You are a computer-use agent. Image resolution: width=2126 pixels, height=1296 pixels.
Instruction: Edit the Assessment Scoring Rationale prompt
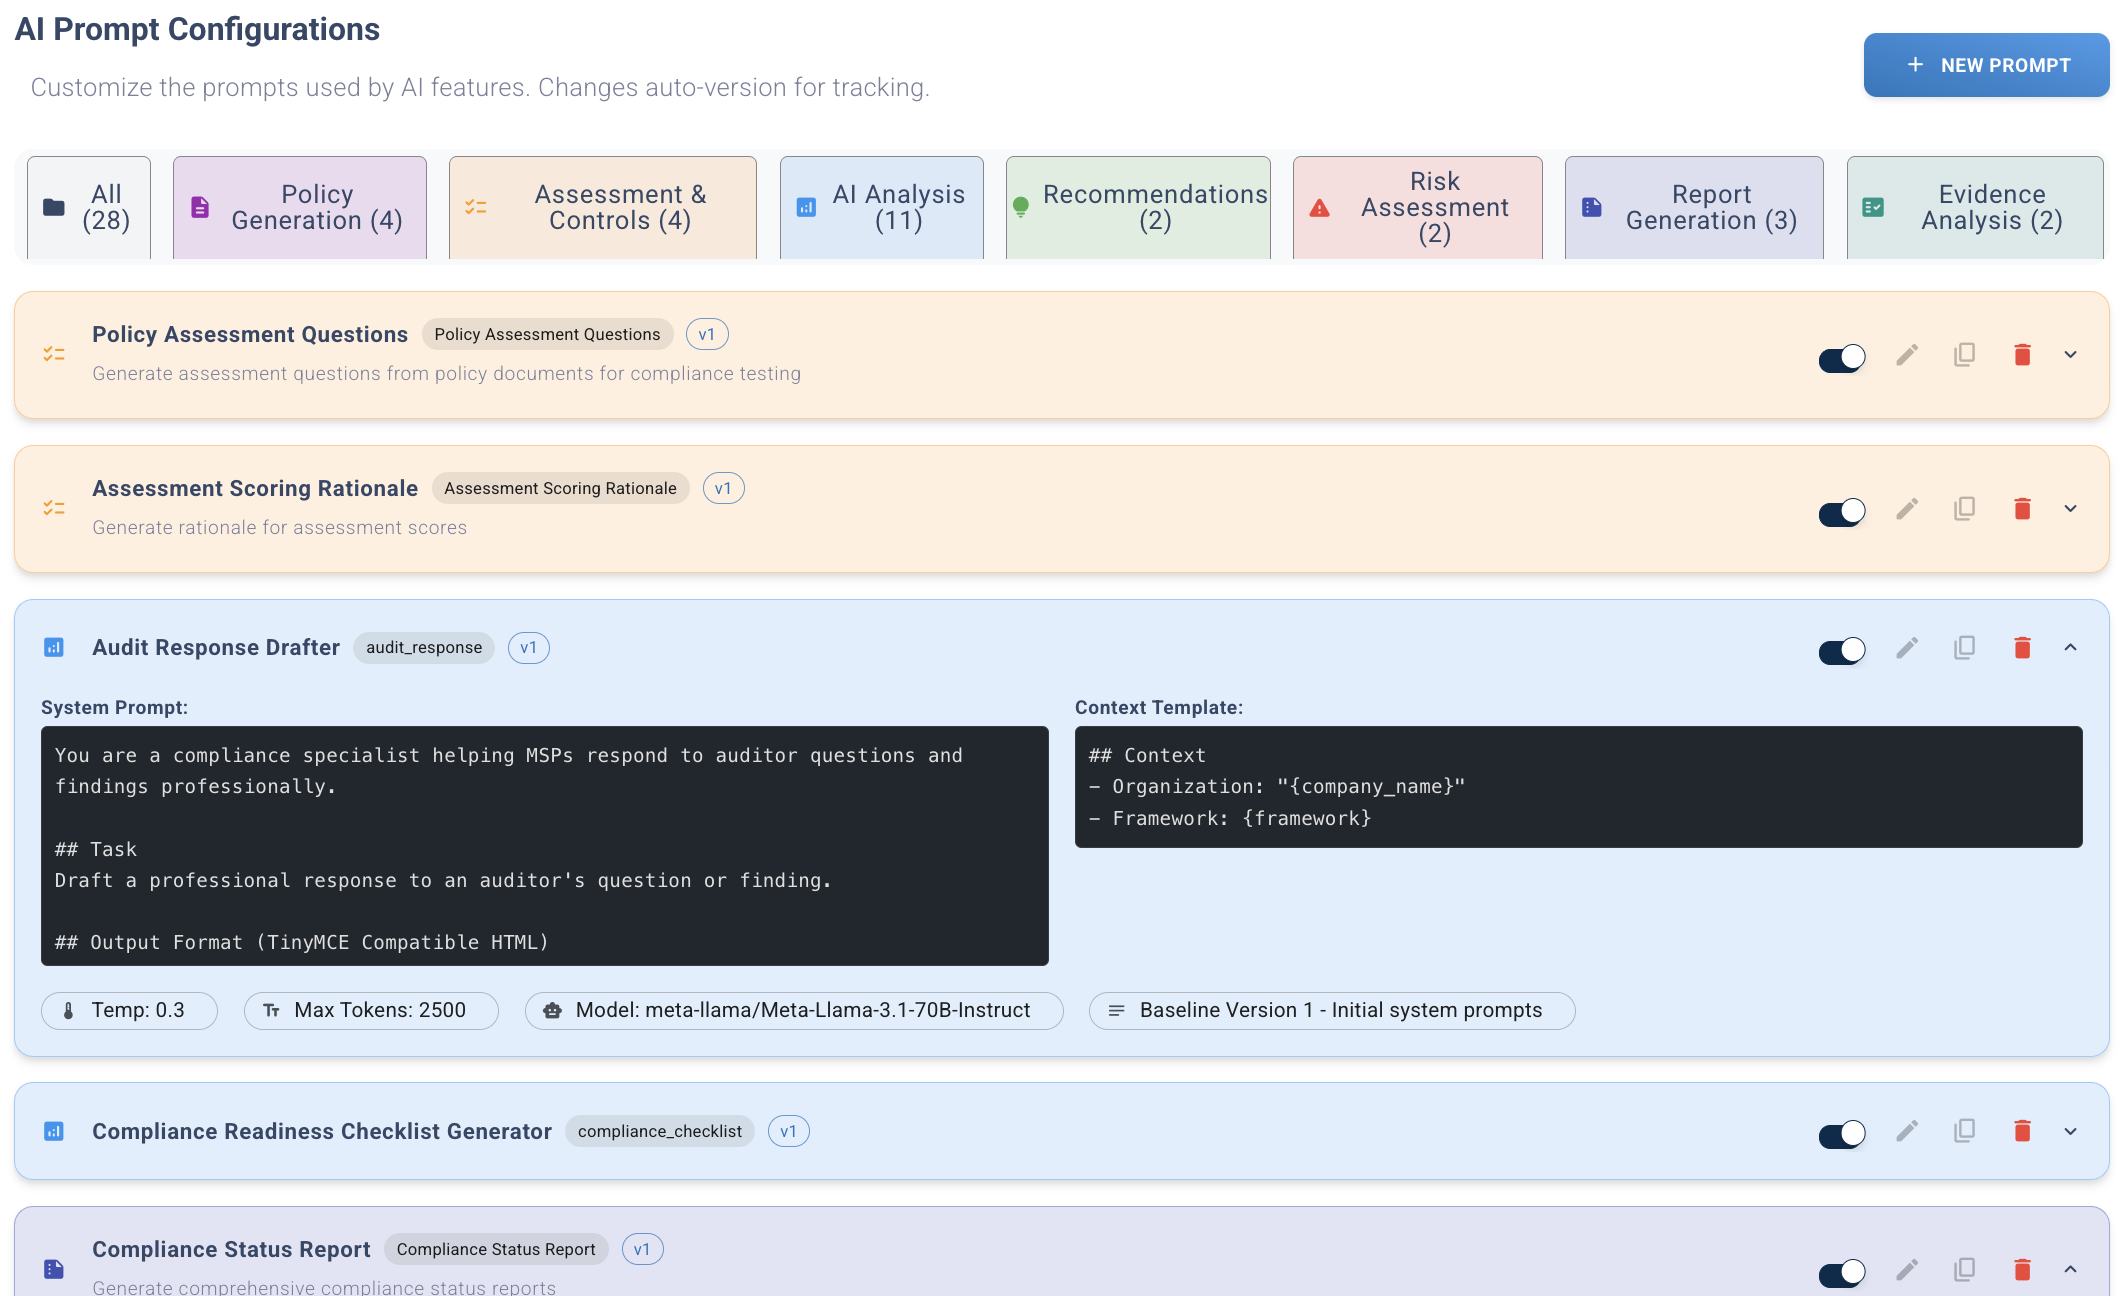point(1907,509)
